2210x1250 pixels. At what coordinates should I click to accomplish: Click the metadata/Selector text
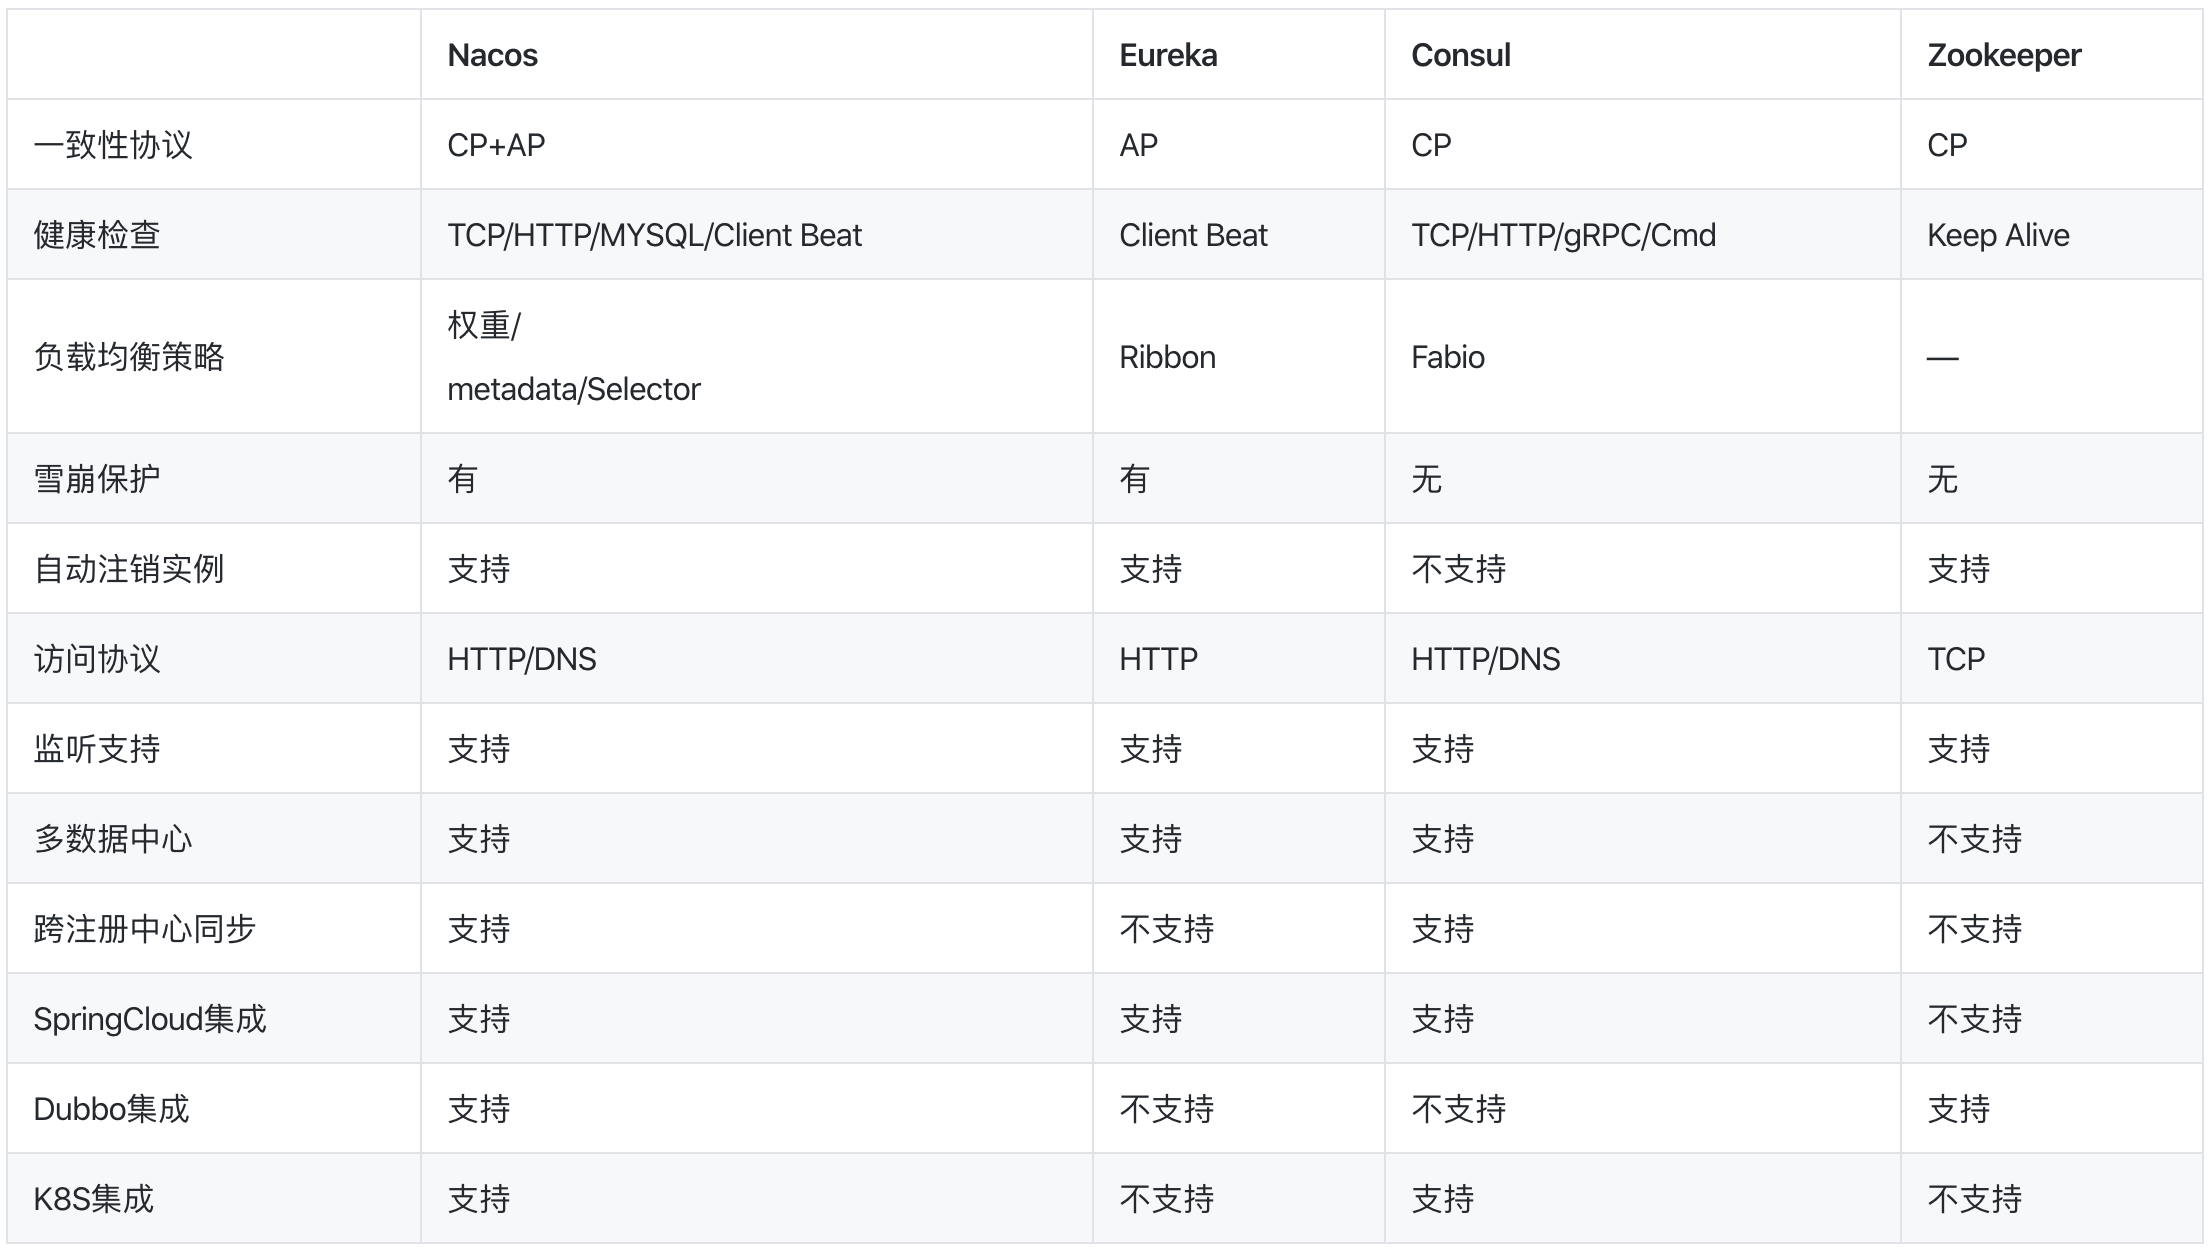573,389
